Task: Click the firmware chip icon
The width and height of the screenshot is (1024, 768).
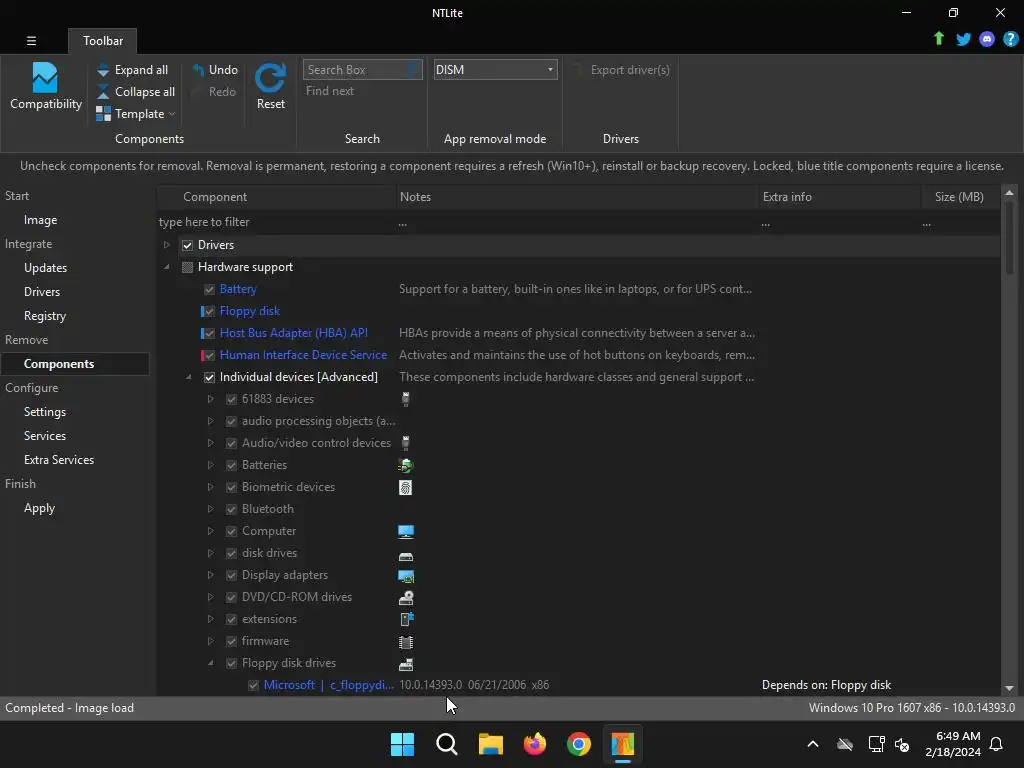Action: 406,642
